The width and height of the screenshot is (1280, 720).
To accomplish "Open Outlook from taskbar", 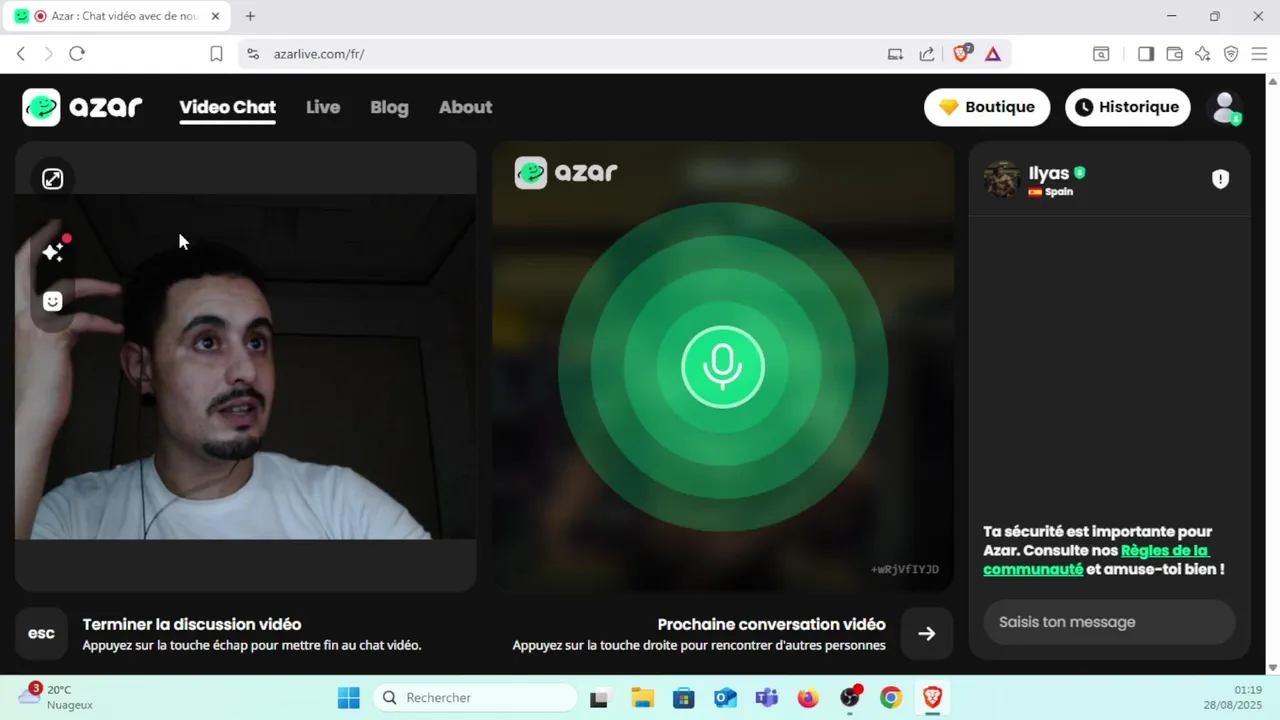I will pyautogui.click(x=725, y=698).
